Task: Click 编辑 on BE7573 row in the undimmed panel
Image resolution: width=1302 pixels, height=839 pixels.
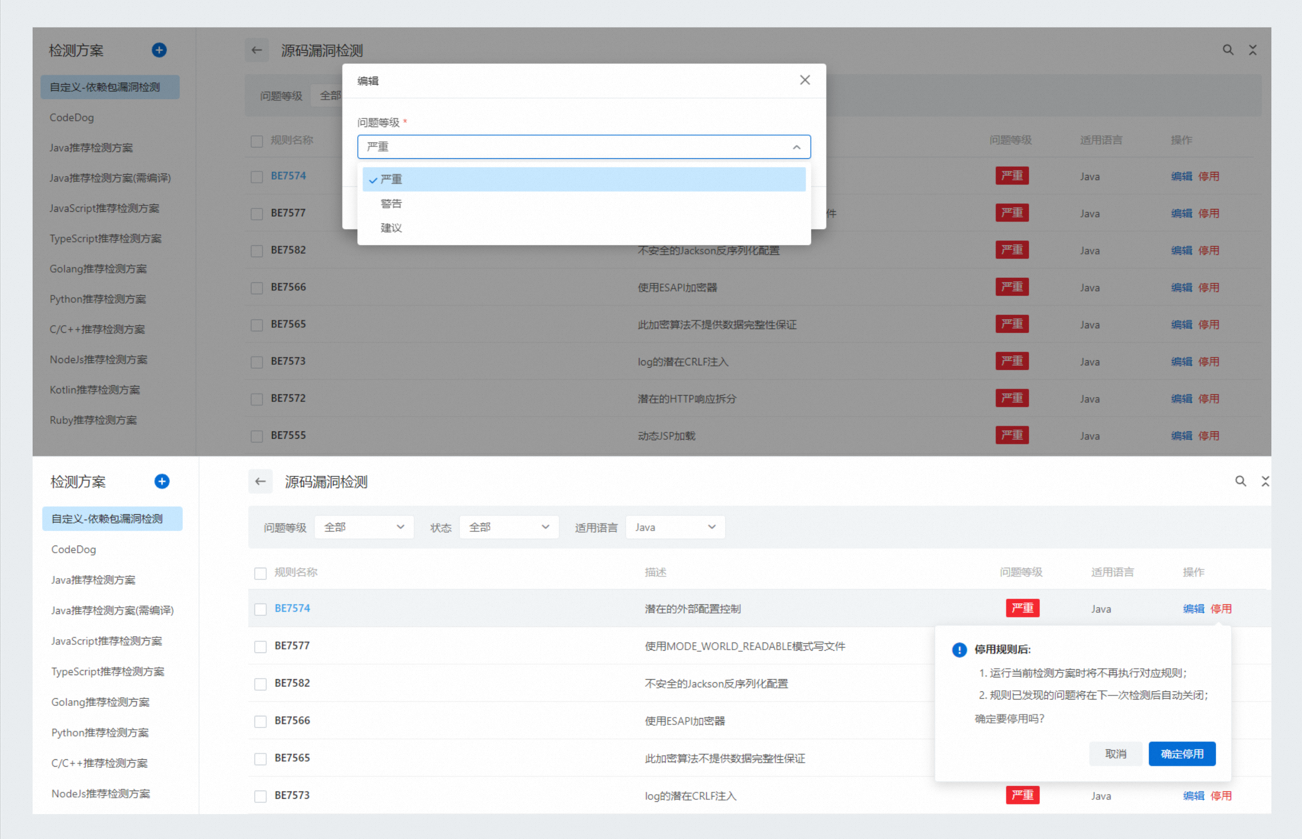Action: [x=1194, y=796]
